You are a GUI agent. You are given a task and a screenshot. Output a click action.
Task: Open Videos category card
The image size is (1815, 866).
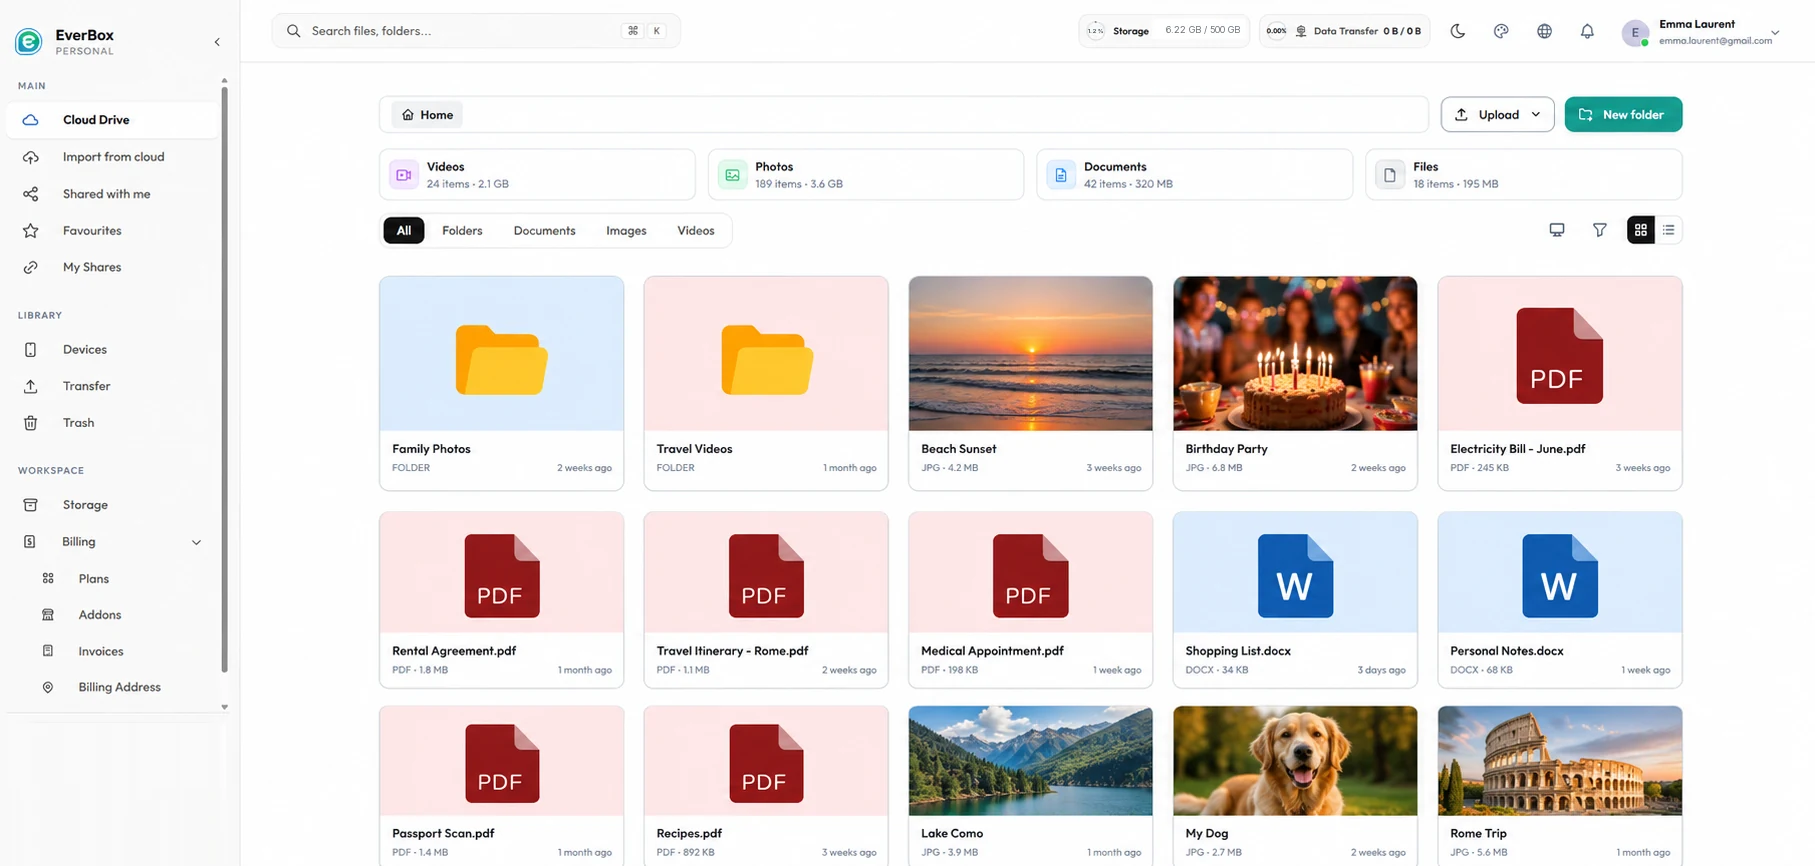pyautogui.click(x=537, y=175)
